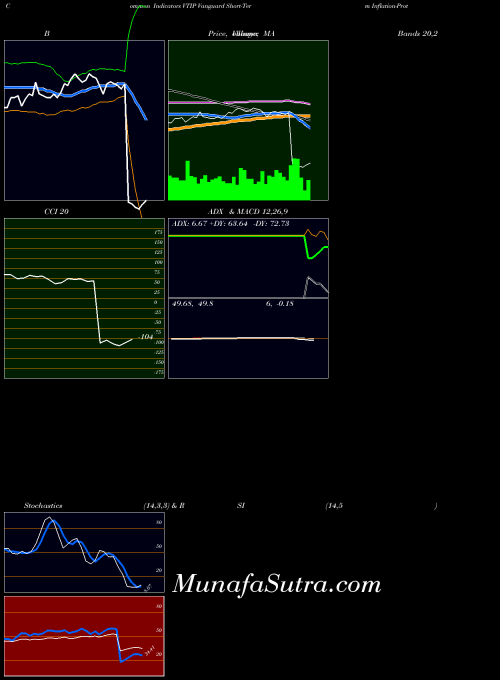This screenshot has width=500, height=680.
Task: Click the -104 CCI value label
Action: (146, 337)
